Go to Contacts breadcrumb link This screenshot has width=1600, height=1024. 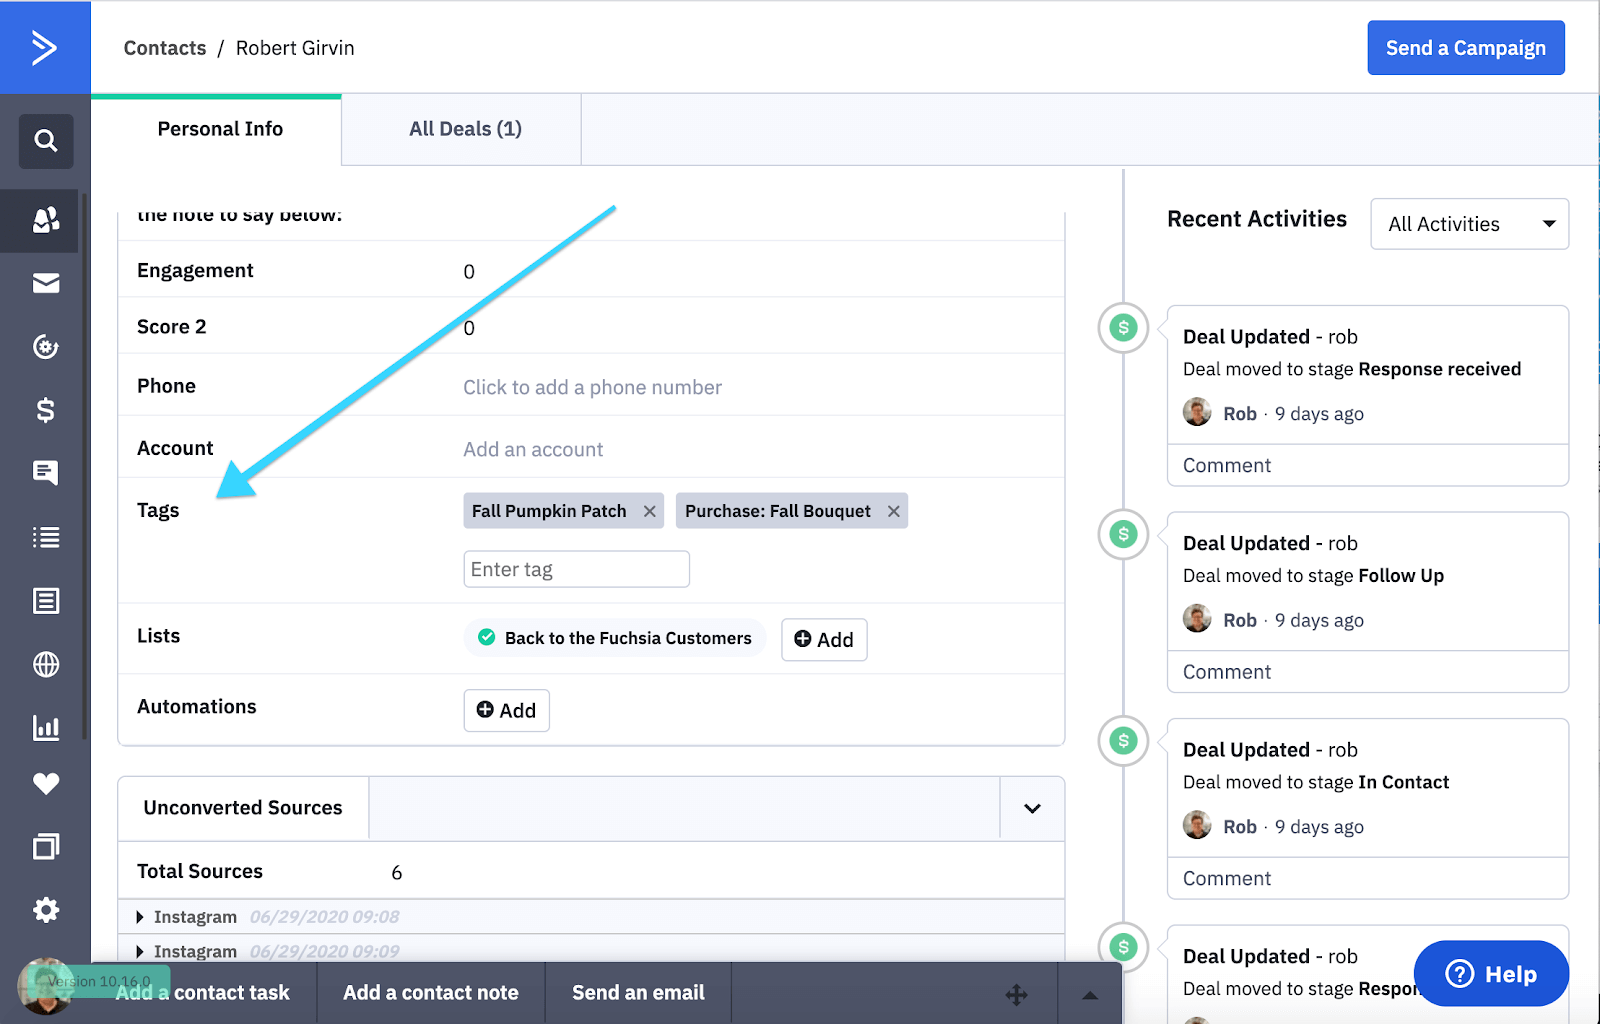[x=165, y=48]
